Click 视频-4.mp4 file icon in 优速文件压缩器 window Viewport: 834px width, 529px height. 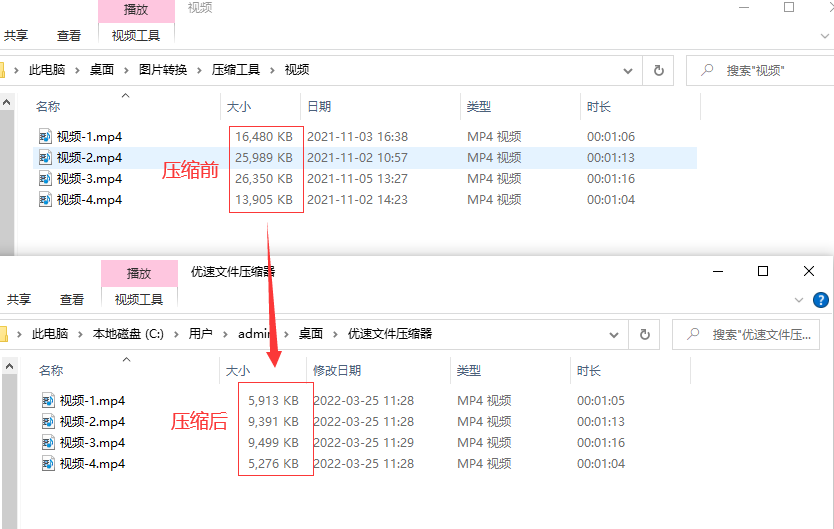tap(48, 464)
